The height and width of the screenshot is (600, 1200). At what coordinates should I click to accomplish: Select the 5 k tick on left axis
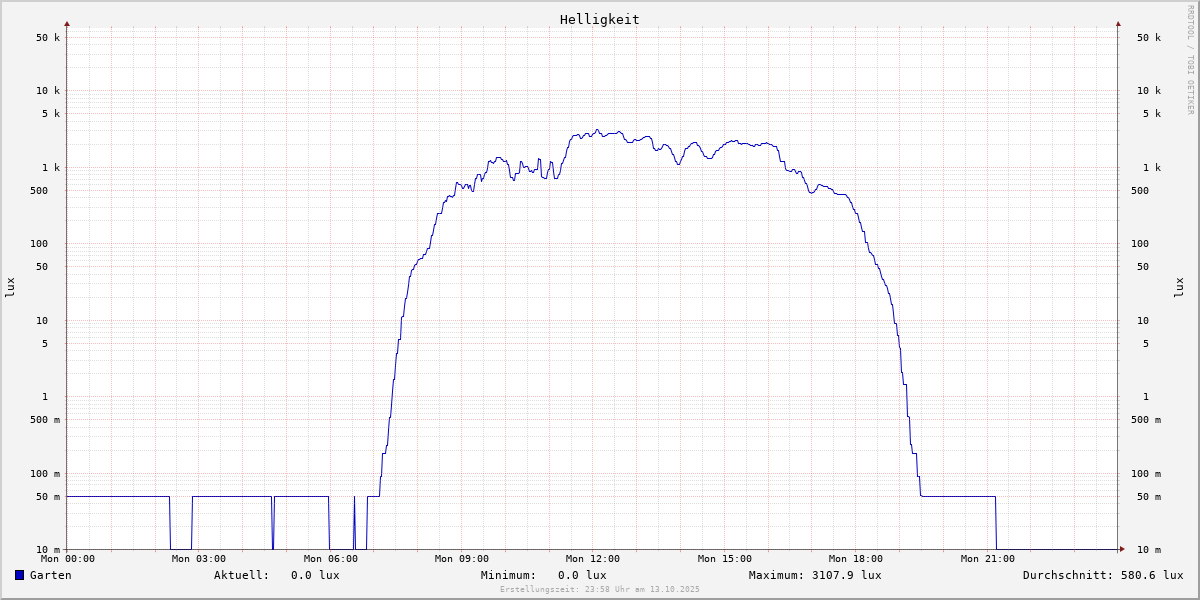pyautogui.click(x=51, y=113)
